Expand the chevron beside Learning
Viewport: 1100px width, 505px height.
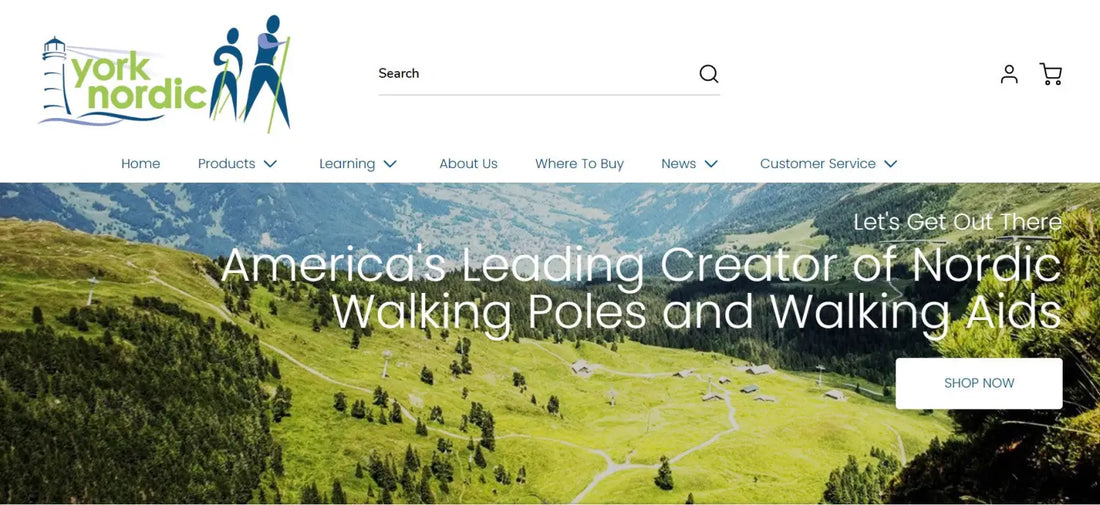(391, 164)
